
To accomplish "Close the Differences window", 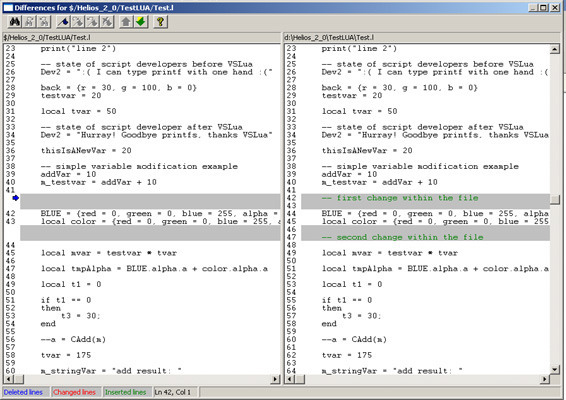I will [x=555, y=8].
